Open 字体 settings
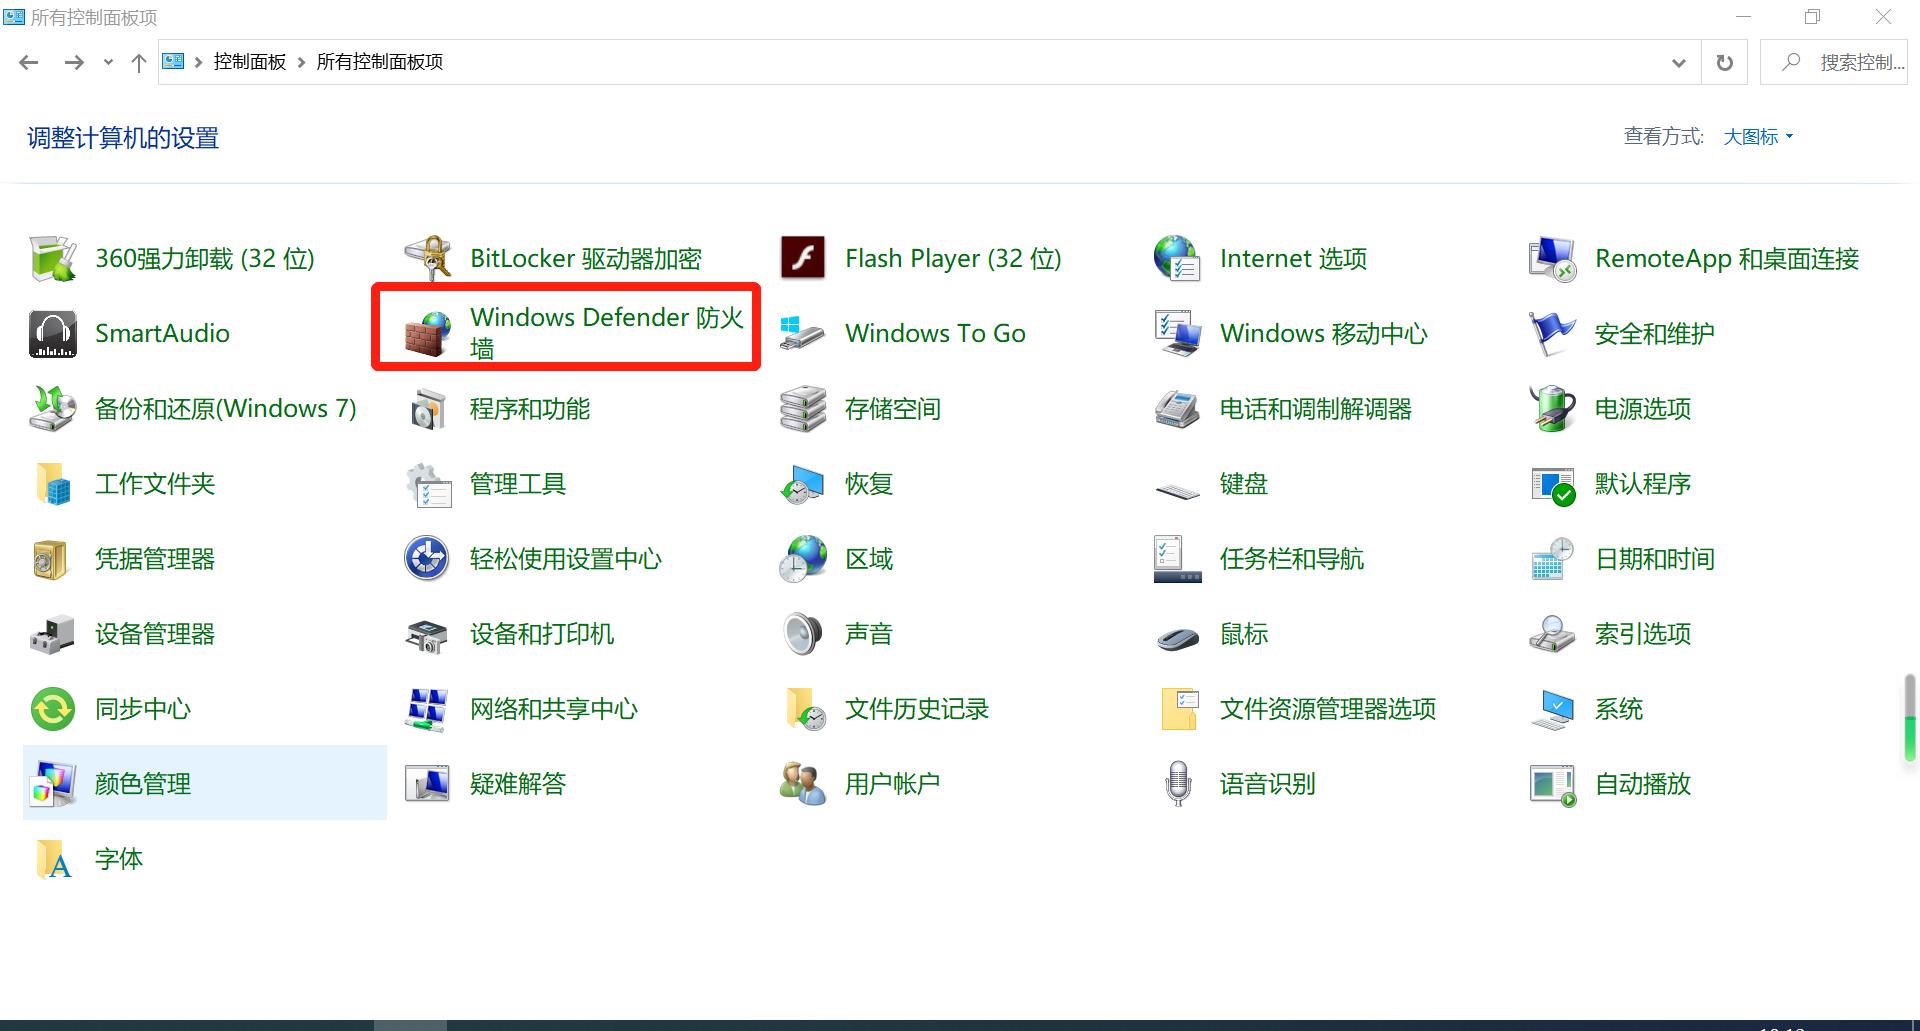Image resolution: width=1920 pixels, height=1031 pixels. (x=118, y=858)
